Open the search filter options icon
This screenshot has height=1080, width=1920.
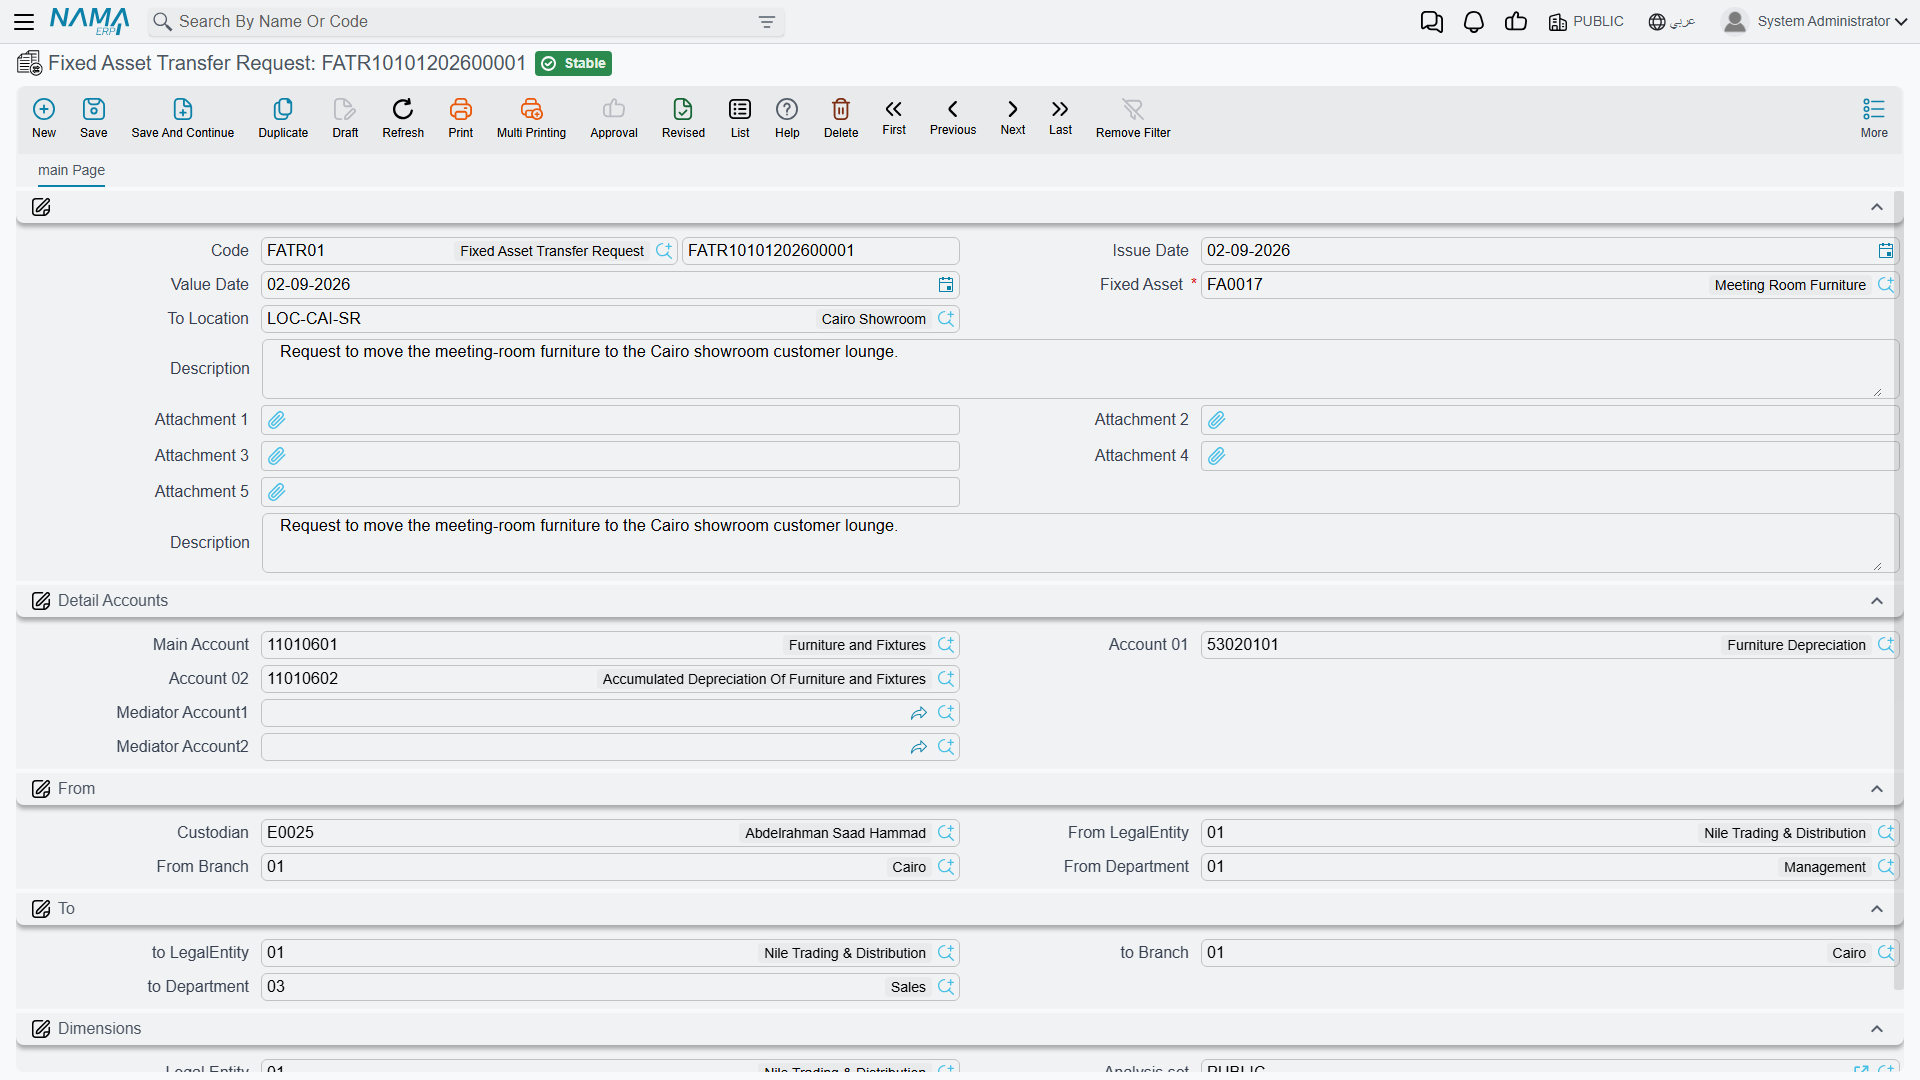(767, 22)
